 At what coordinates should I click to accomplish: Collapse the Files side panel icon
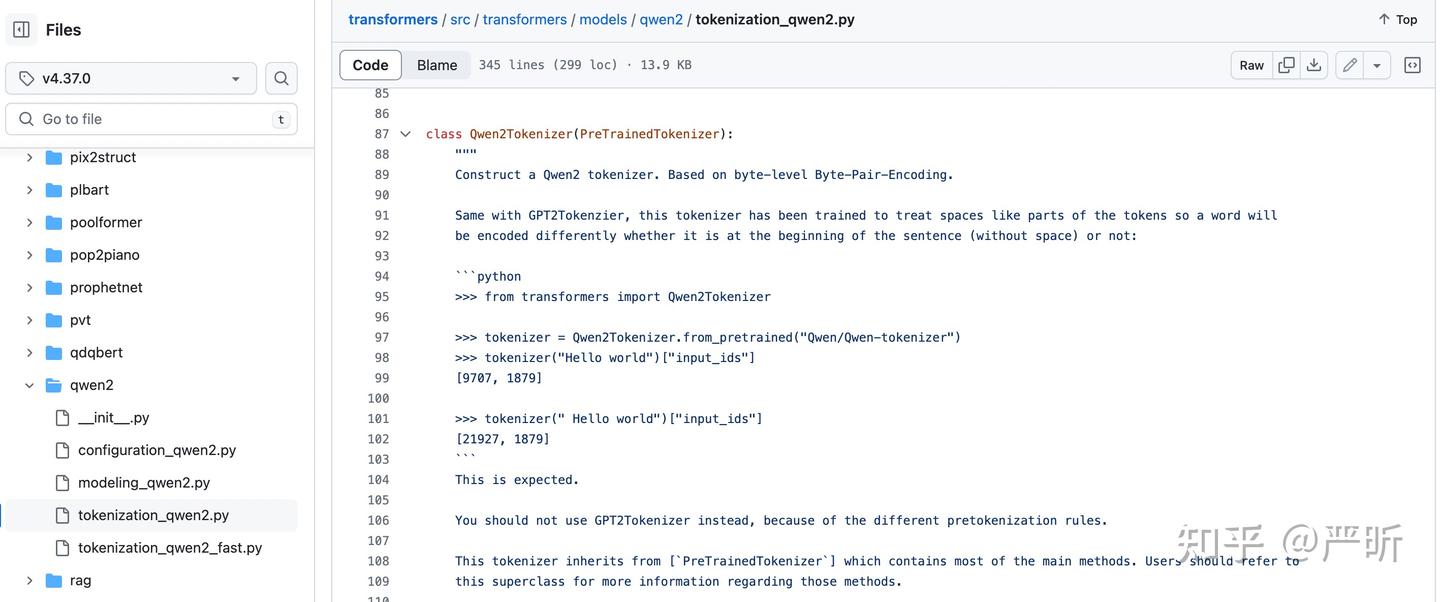(x=21, y=30)
